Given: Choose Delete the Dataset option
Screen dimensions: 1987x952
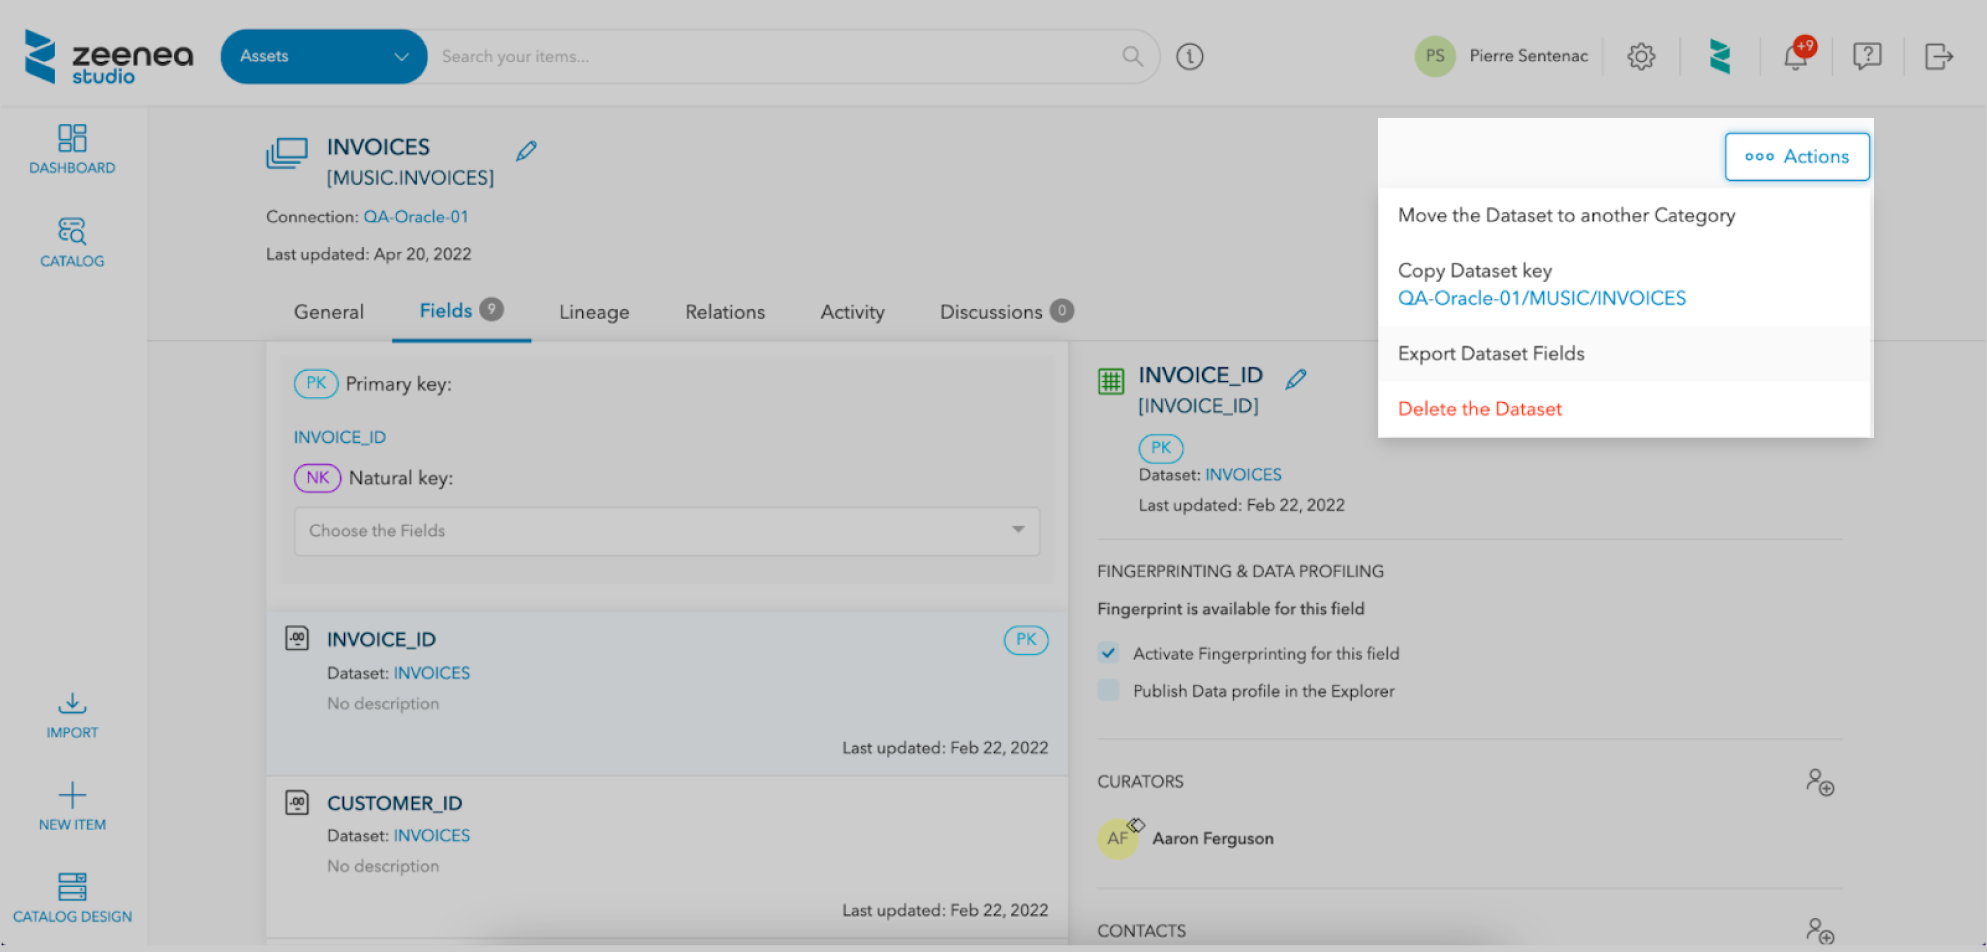Looking at the screenshot, I should [x=1479, y=409].
